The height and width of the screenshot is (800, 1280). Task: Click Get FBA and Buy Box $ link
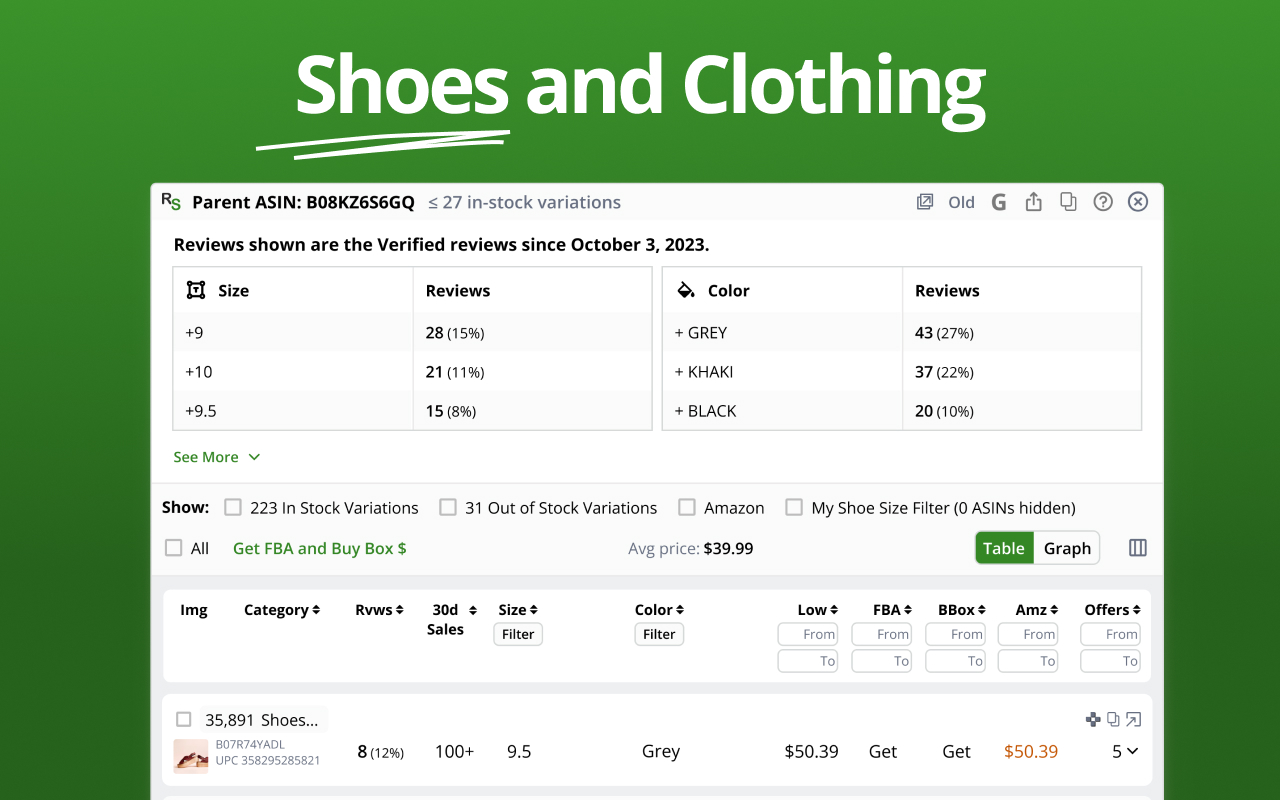(x=319, y=548)
